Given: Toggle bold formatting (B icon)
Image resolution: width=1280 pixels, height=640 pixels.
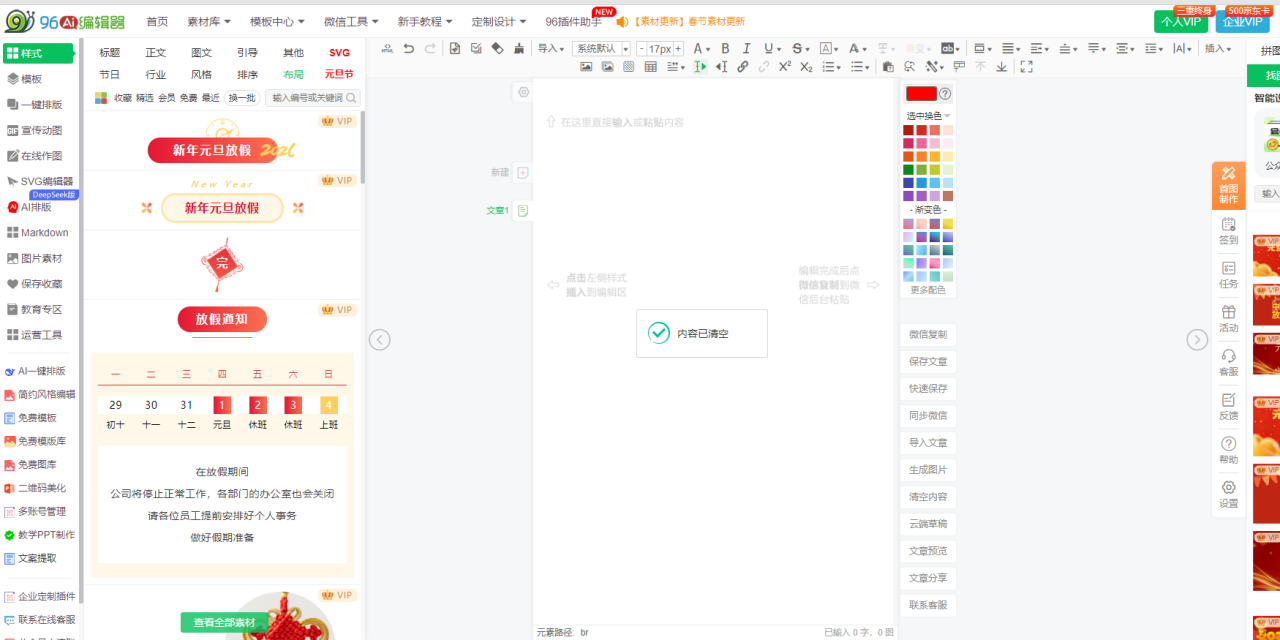Looking at the screenshot, I should tap(725, 48).
